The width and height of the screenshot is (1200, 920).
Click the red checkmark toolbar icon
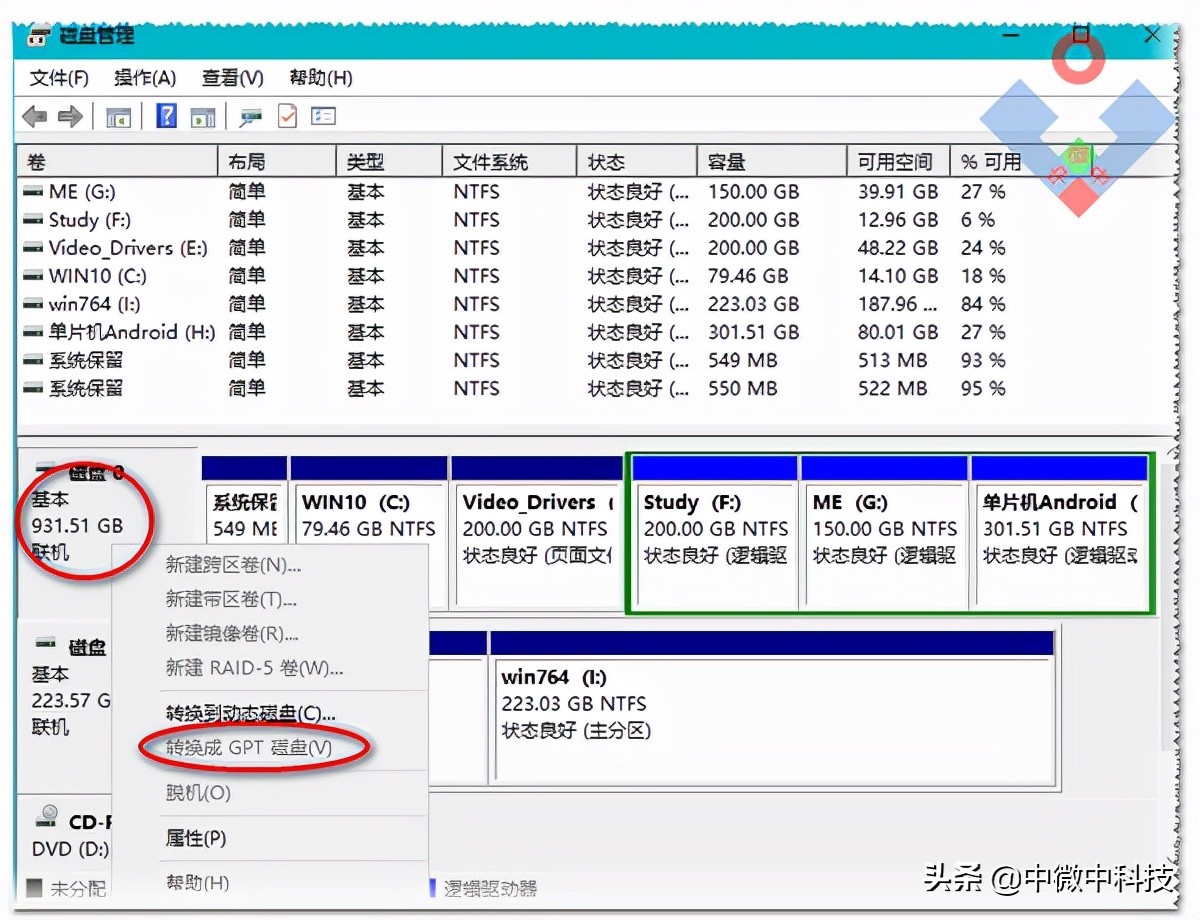point(285,116)
